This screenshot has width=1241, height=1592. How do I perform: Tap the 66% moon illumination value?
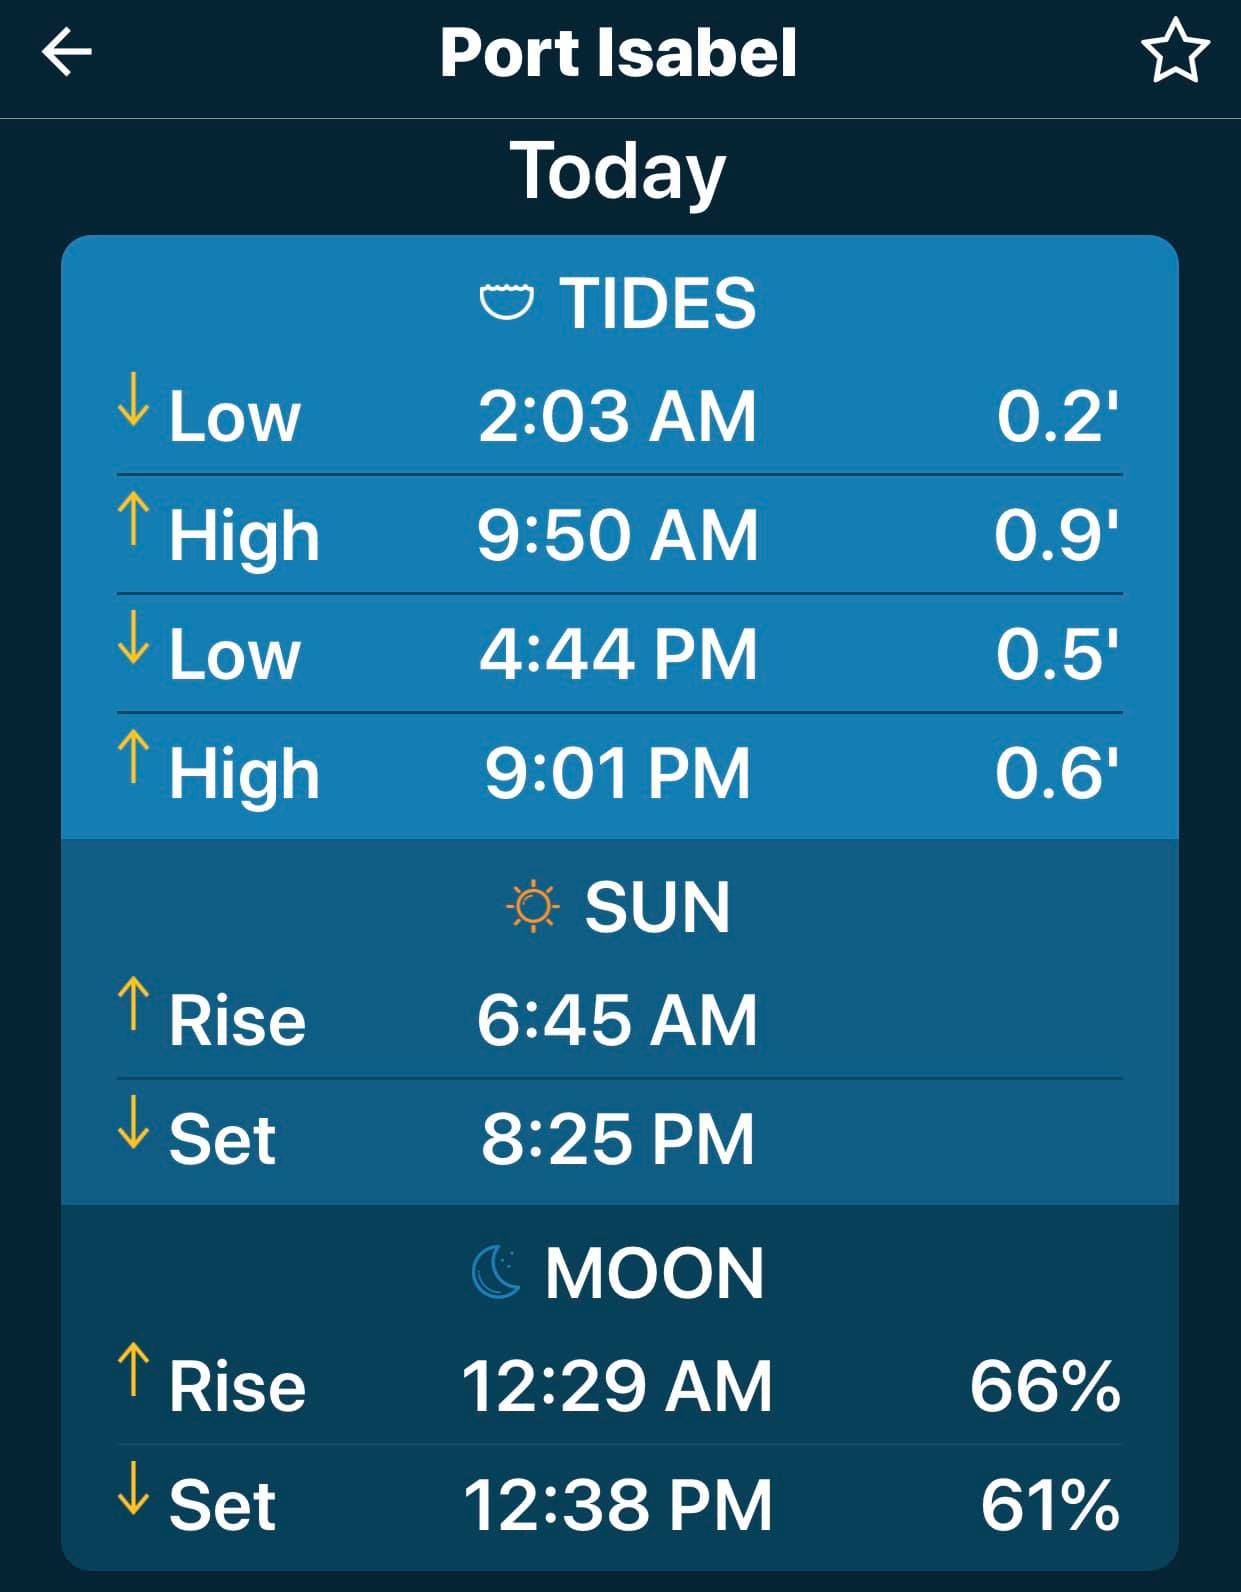pyautogui.click(x=1045, y=1386)
